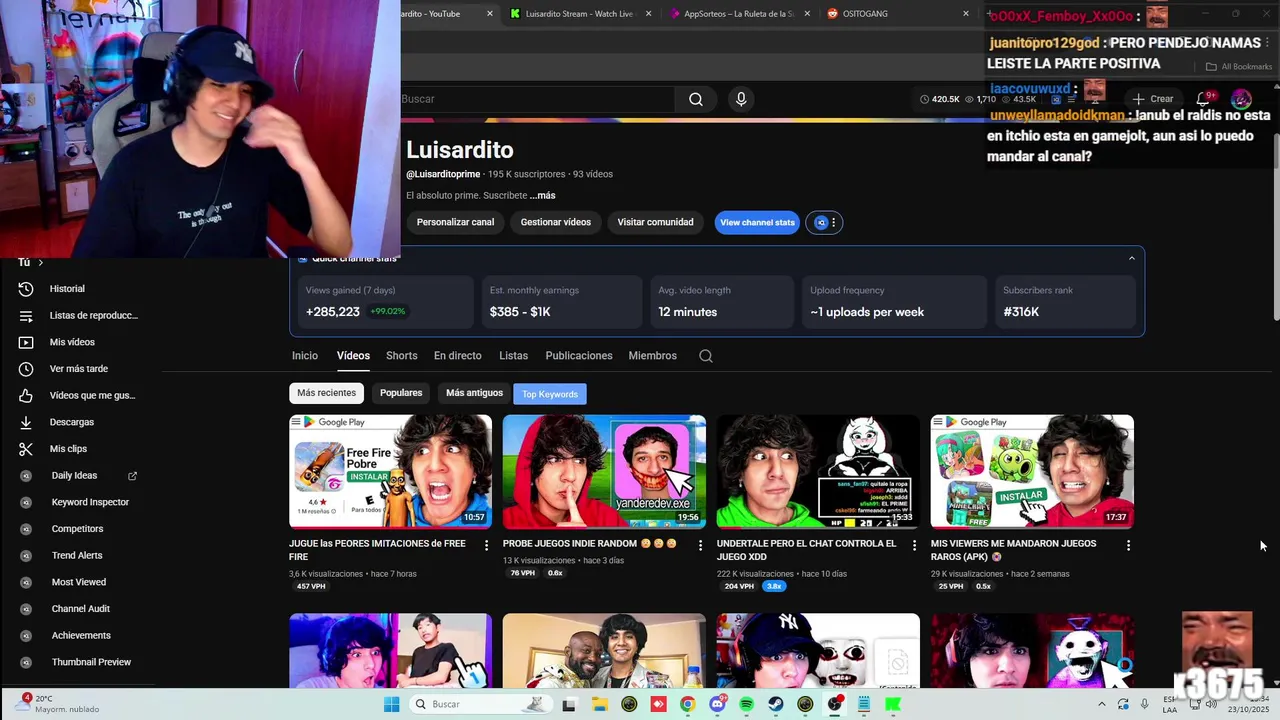
Task: Click the Chrome icon in the taskbar
Action: [x=687, y=704]
